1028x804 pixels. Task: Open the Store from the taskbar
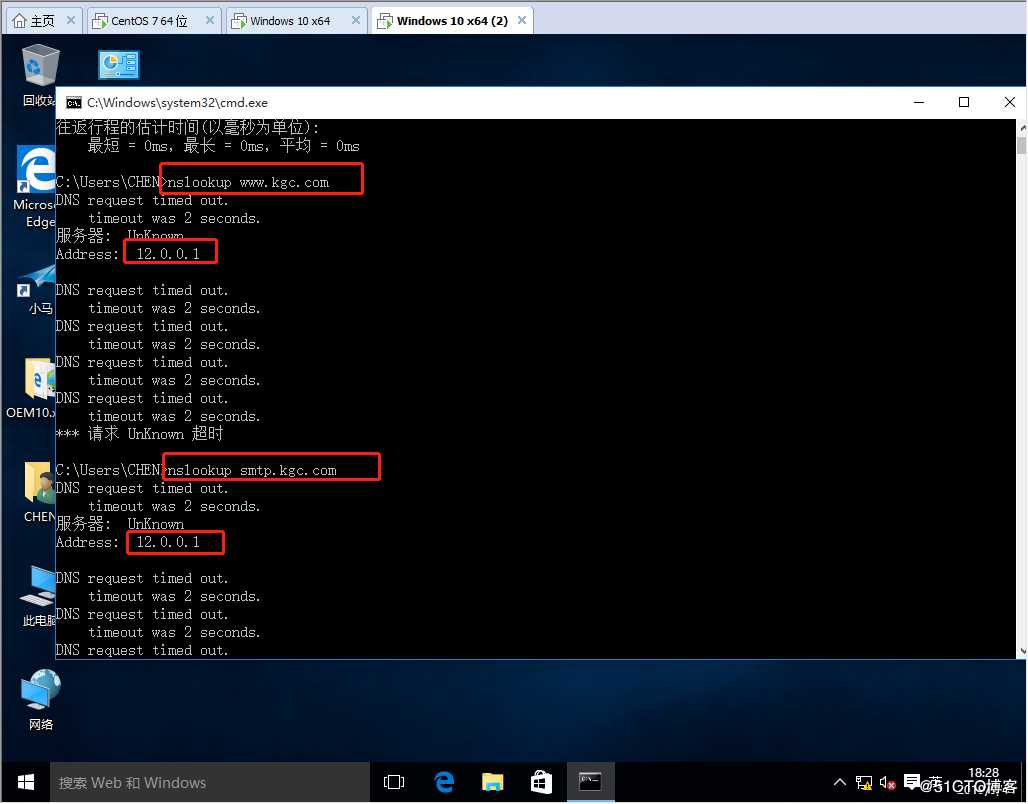541,782
